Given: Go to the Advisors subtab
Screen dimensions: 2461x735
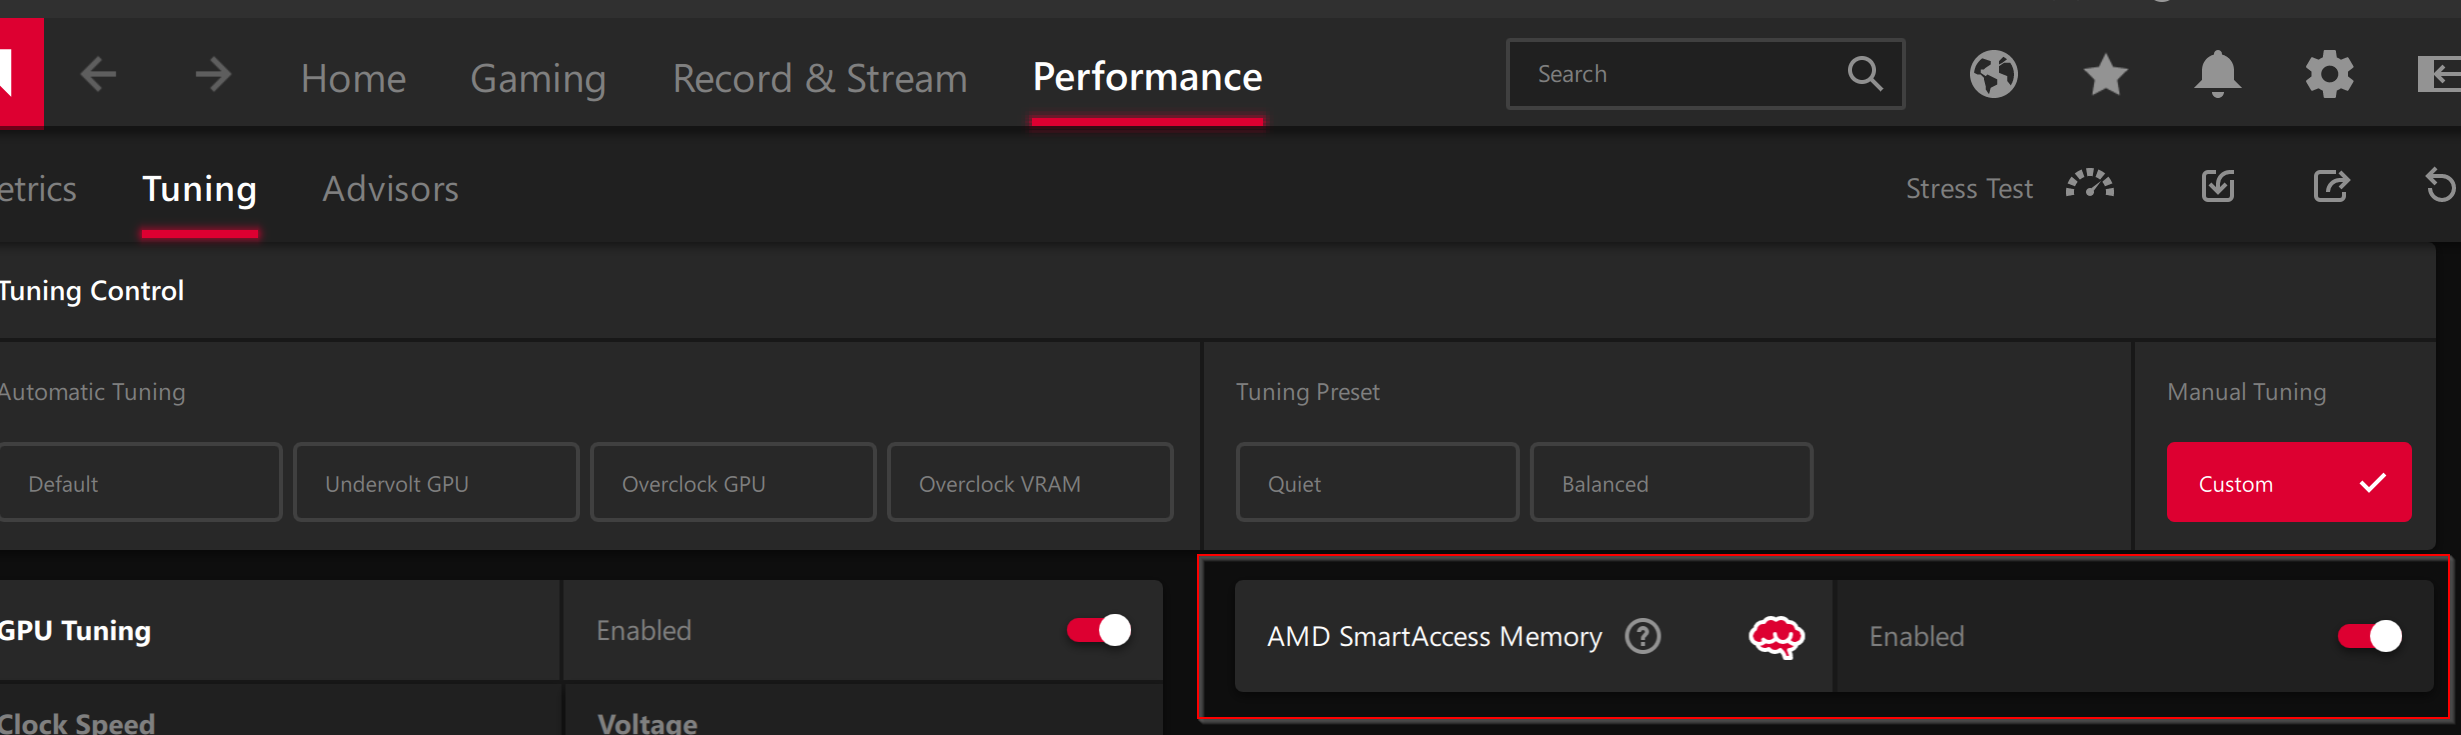Looking at the screenshot, I should [390, 189].
